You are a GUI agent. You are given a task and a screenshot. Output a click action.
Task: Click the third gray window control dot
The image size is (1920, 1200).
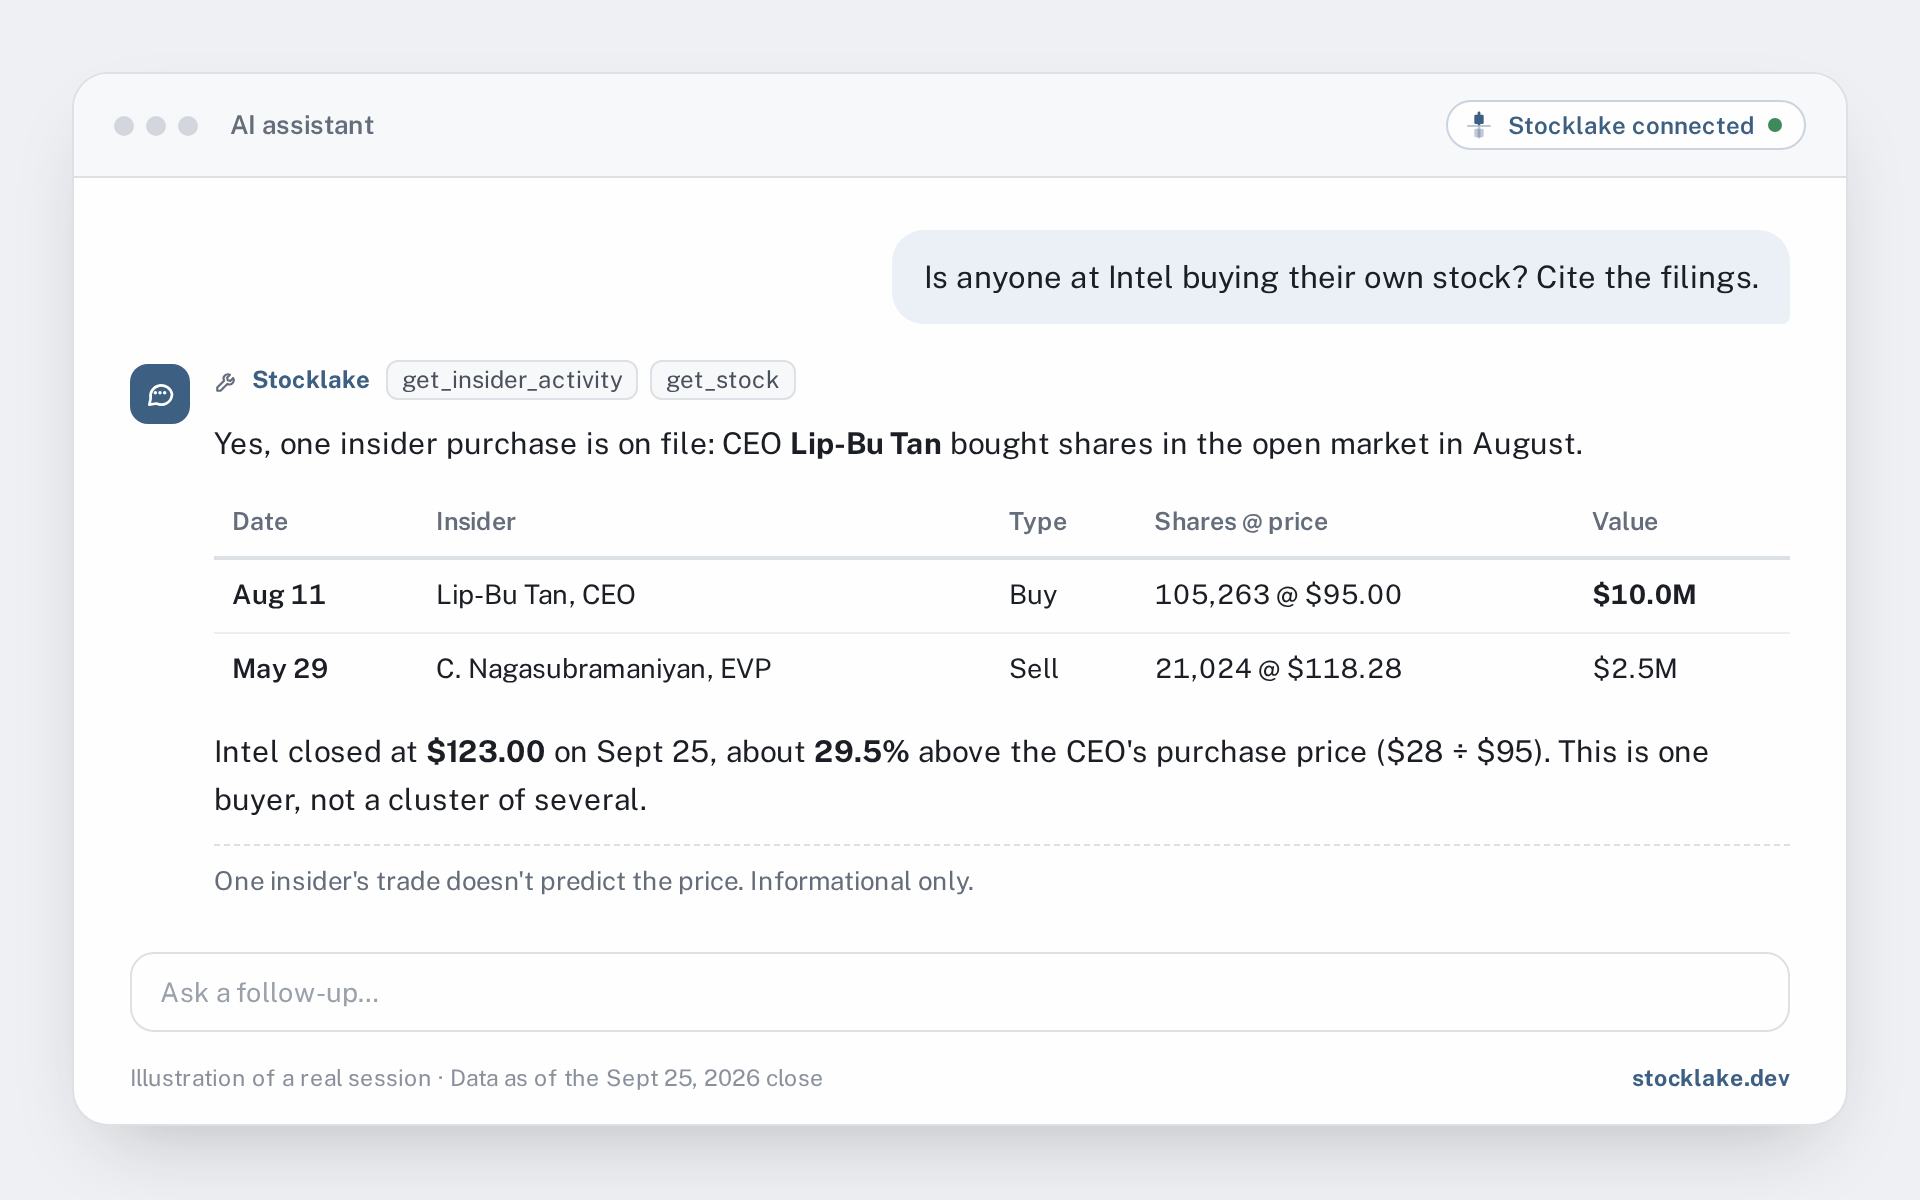click(x=188, y=125)
